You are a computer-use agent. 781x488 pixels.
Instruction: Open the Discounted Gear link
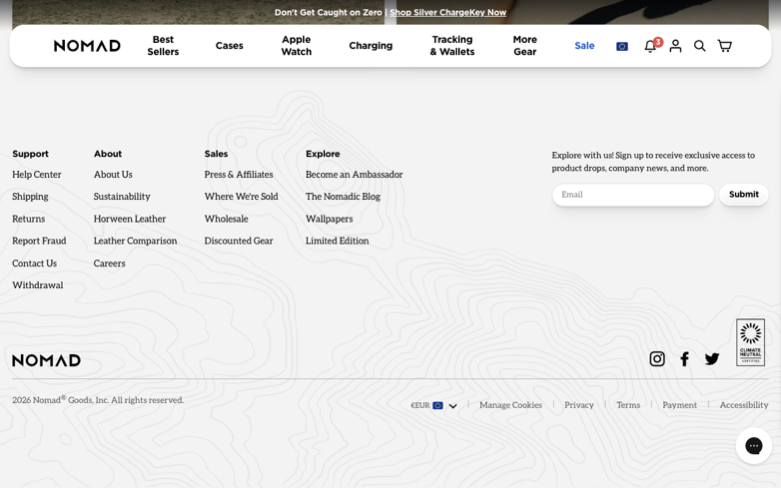coord(239,241)
